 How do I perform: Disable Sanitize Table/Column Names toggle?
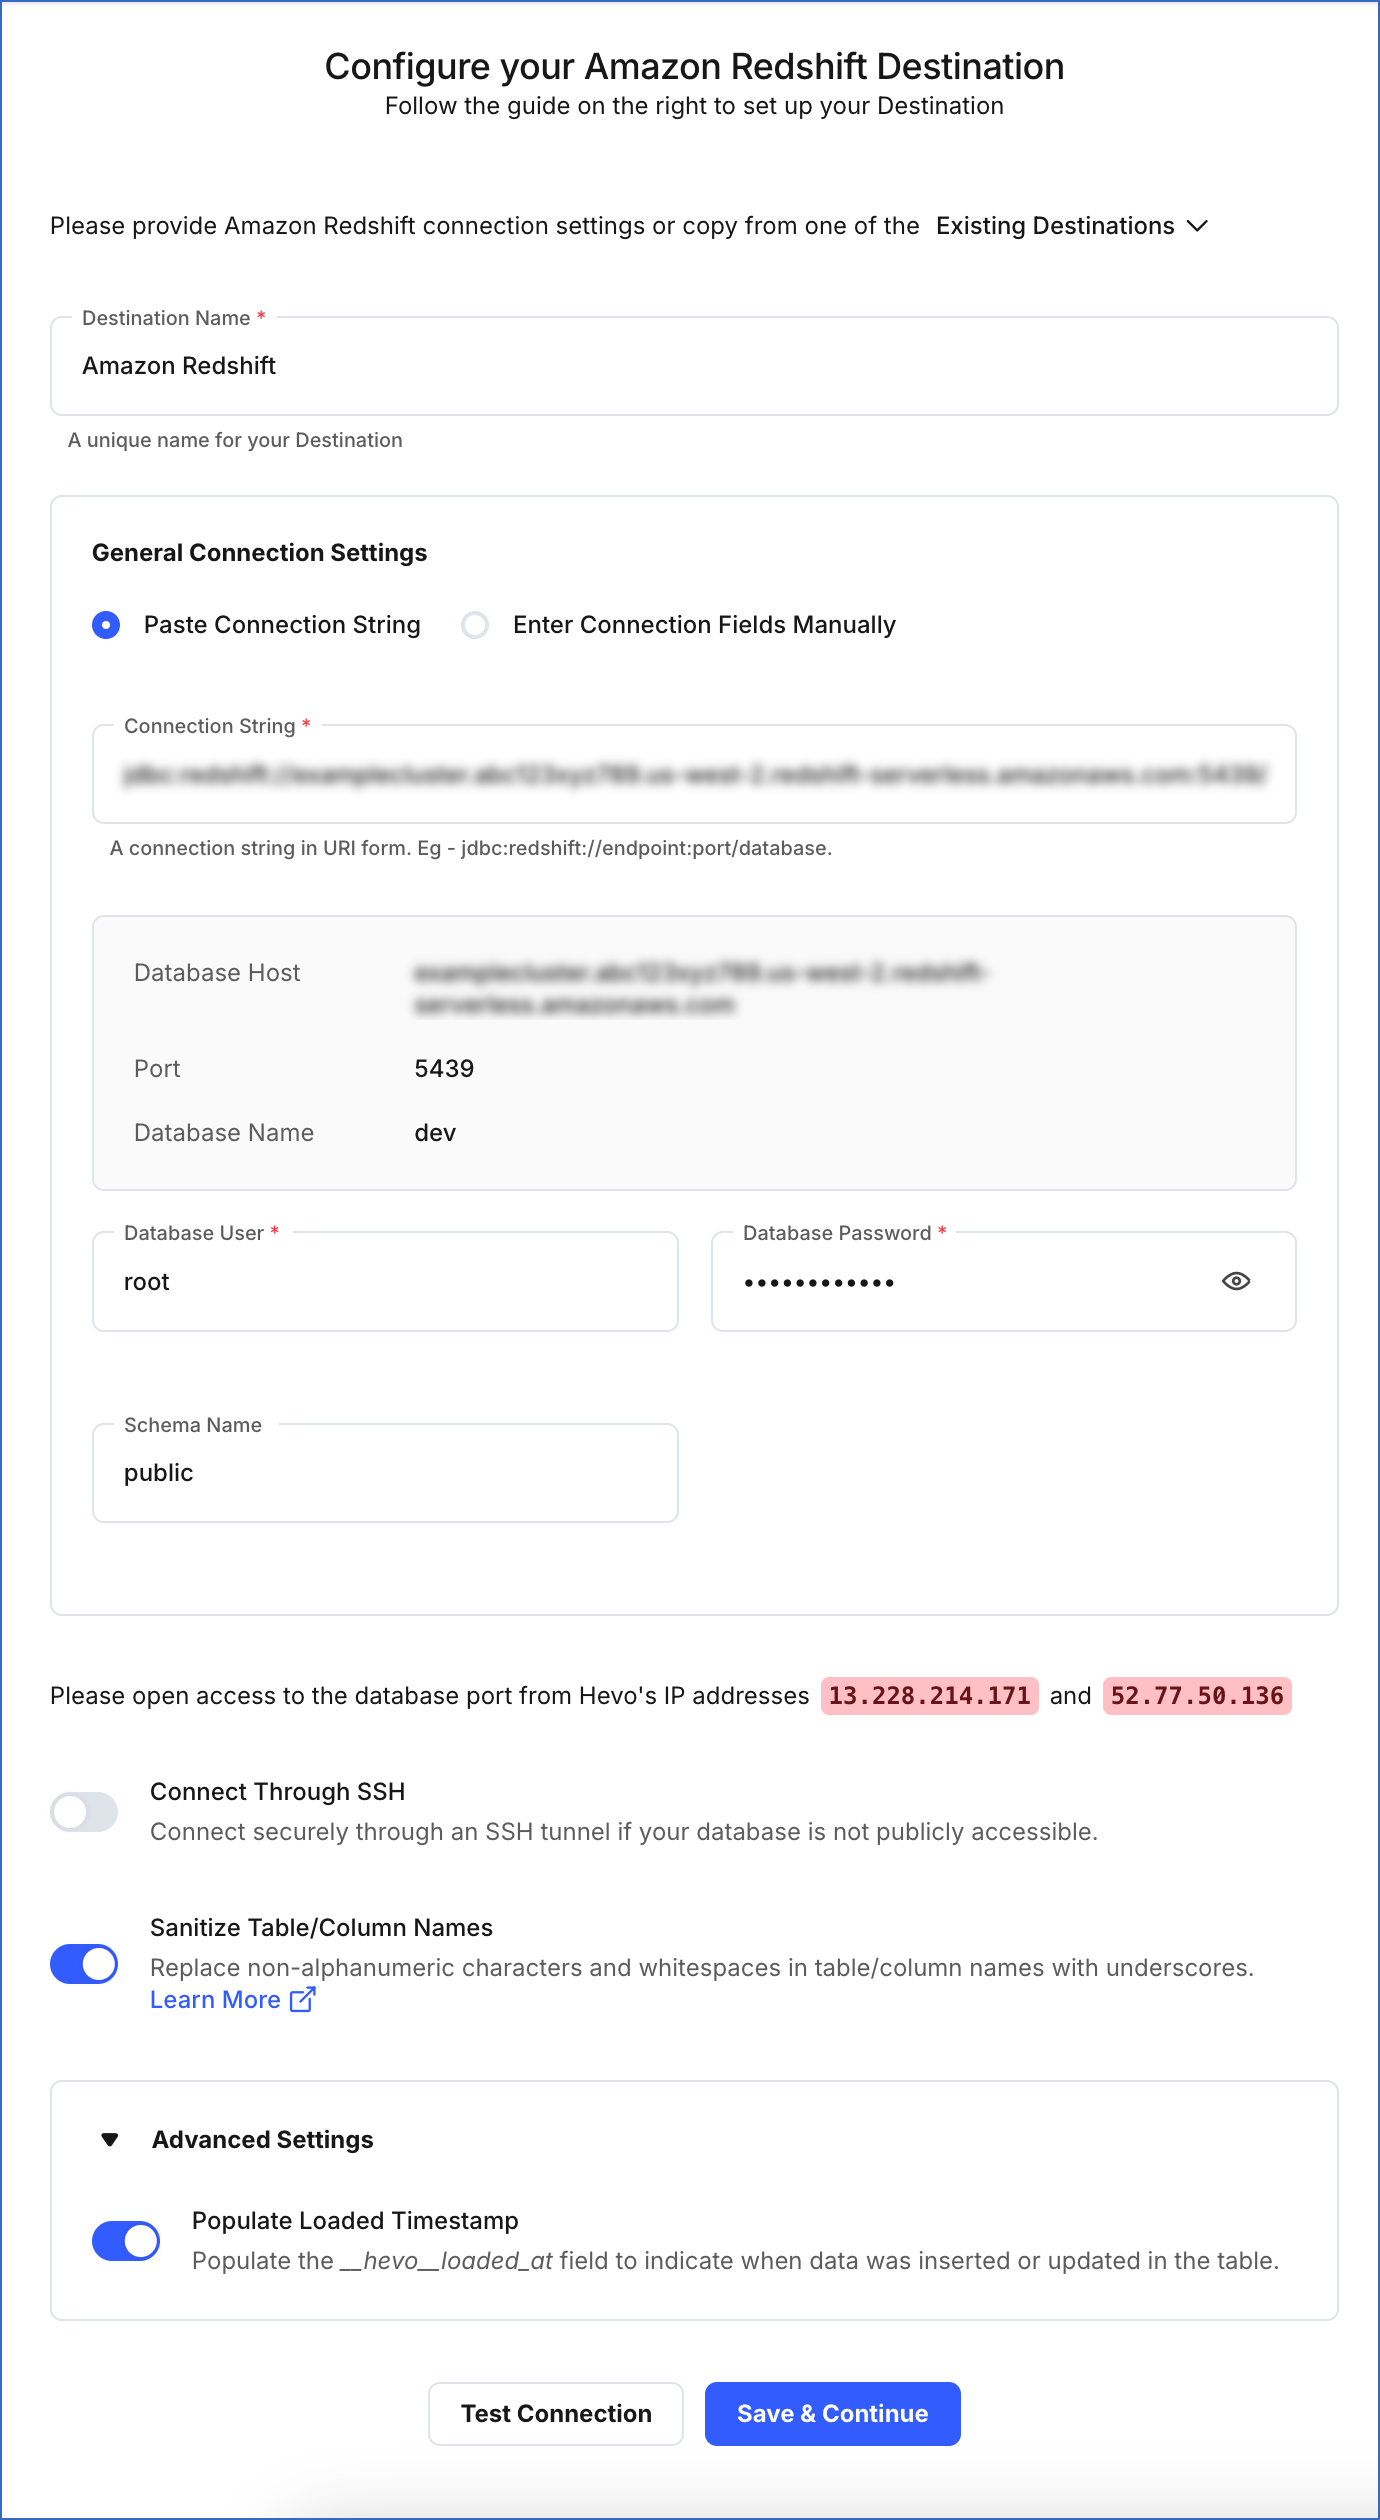84,1963
